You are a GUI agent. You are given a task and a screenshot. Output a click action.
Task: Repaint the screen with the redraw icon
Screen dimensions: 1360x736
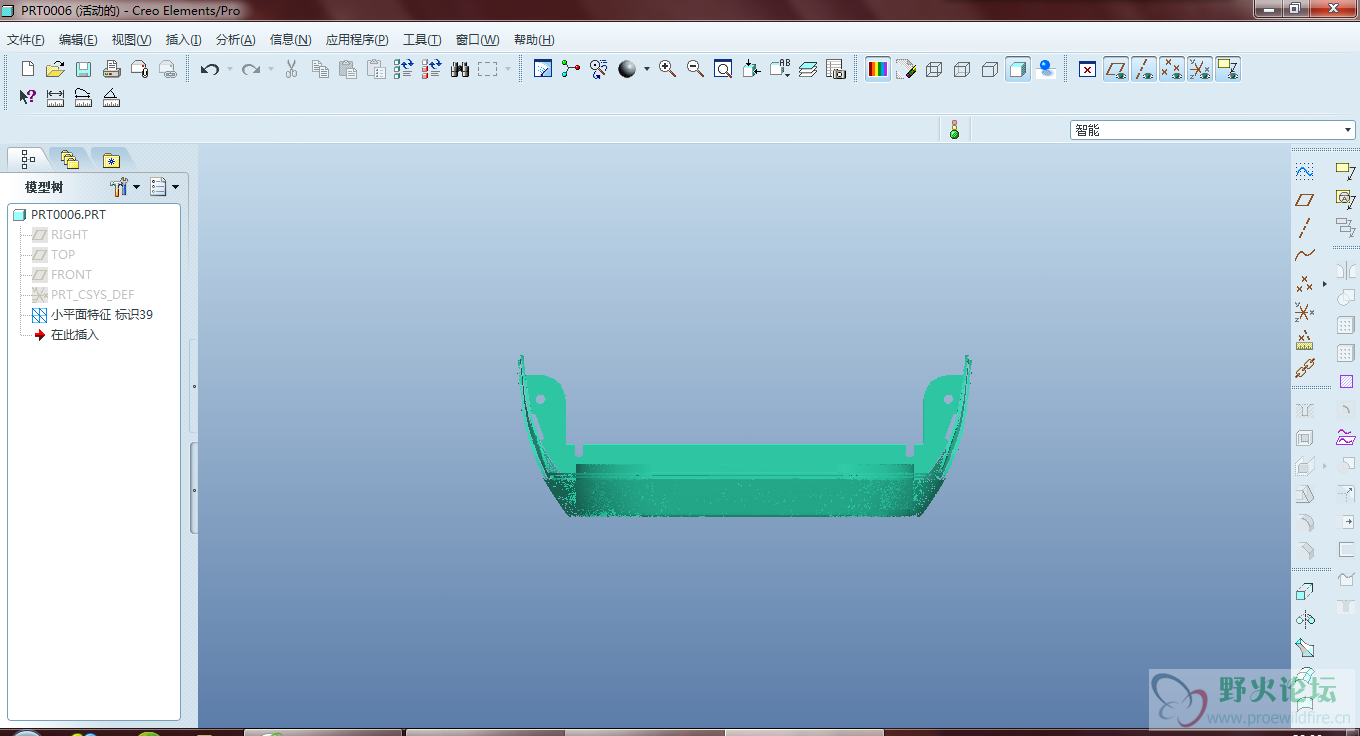543,69
